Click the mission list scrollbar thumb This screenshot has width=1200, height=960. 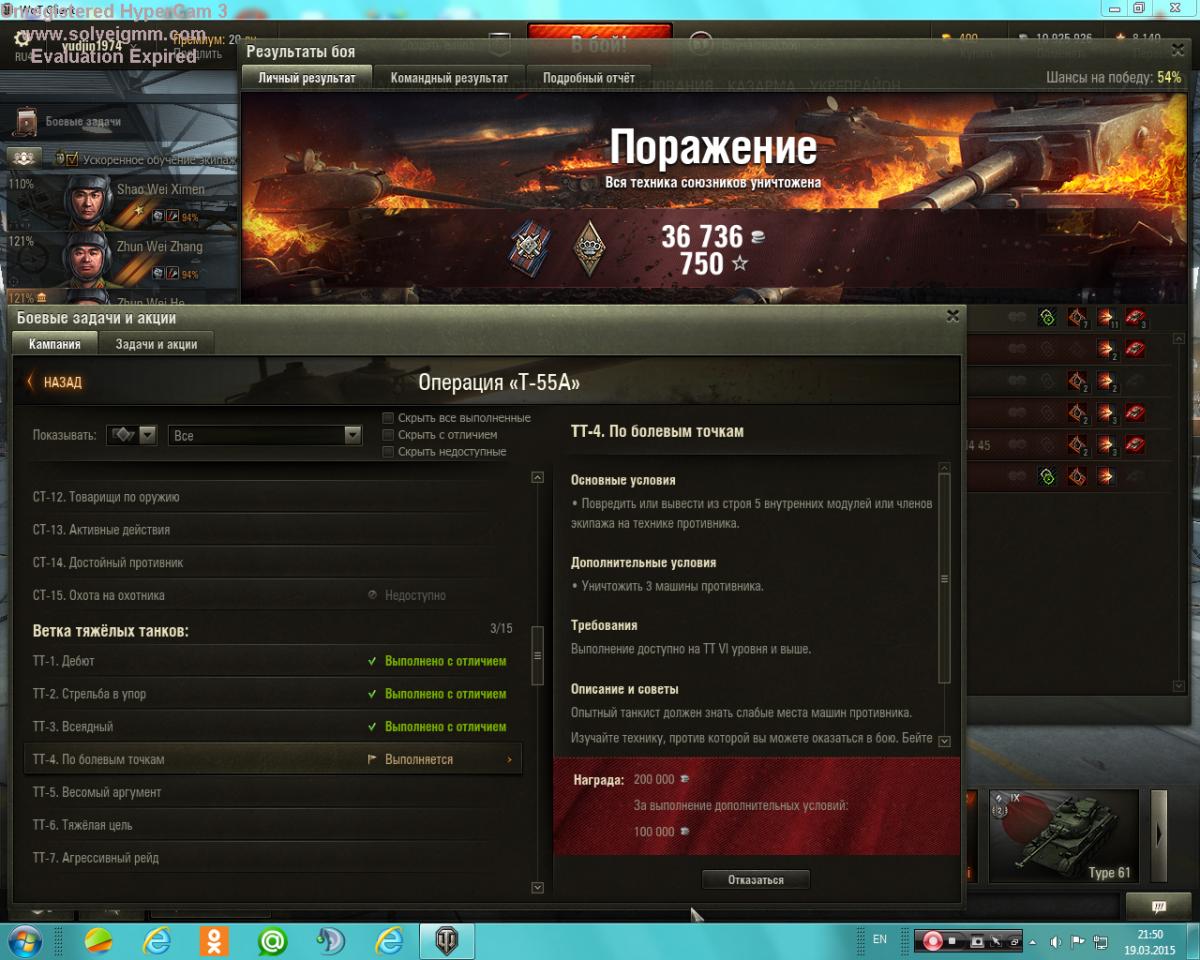click(537, 655)
